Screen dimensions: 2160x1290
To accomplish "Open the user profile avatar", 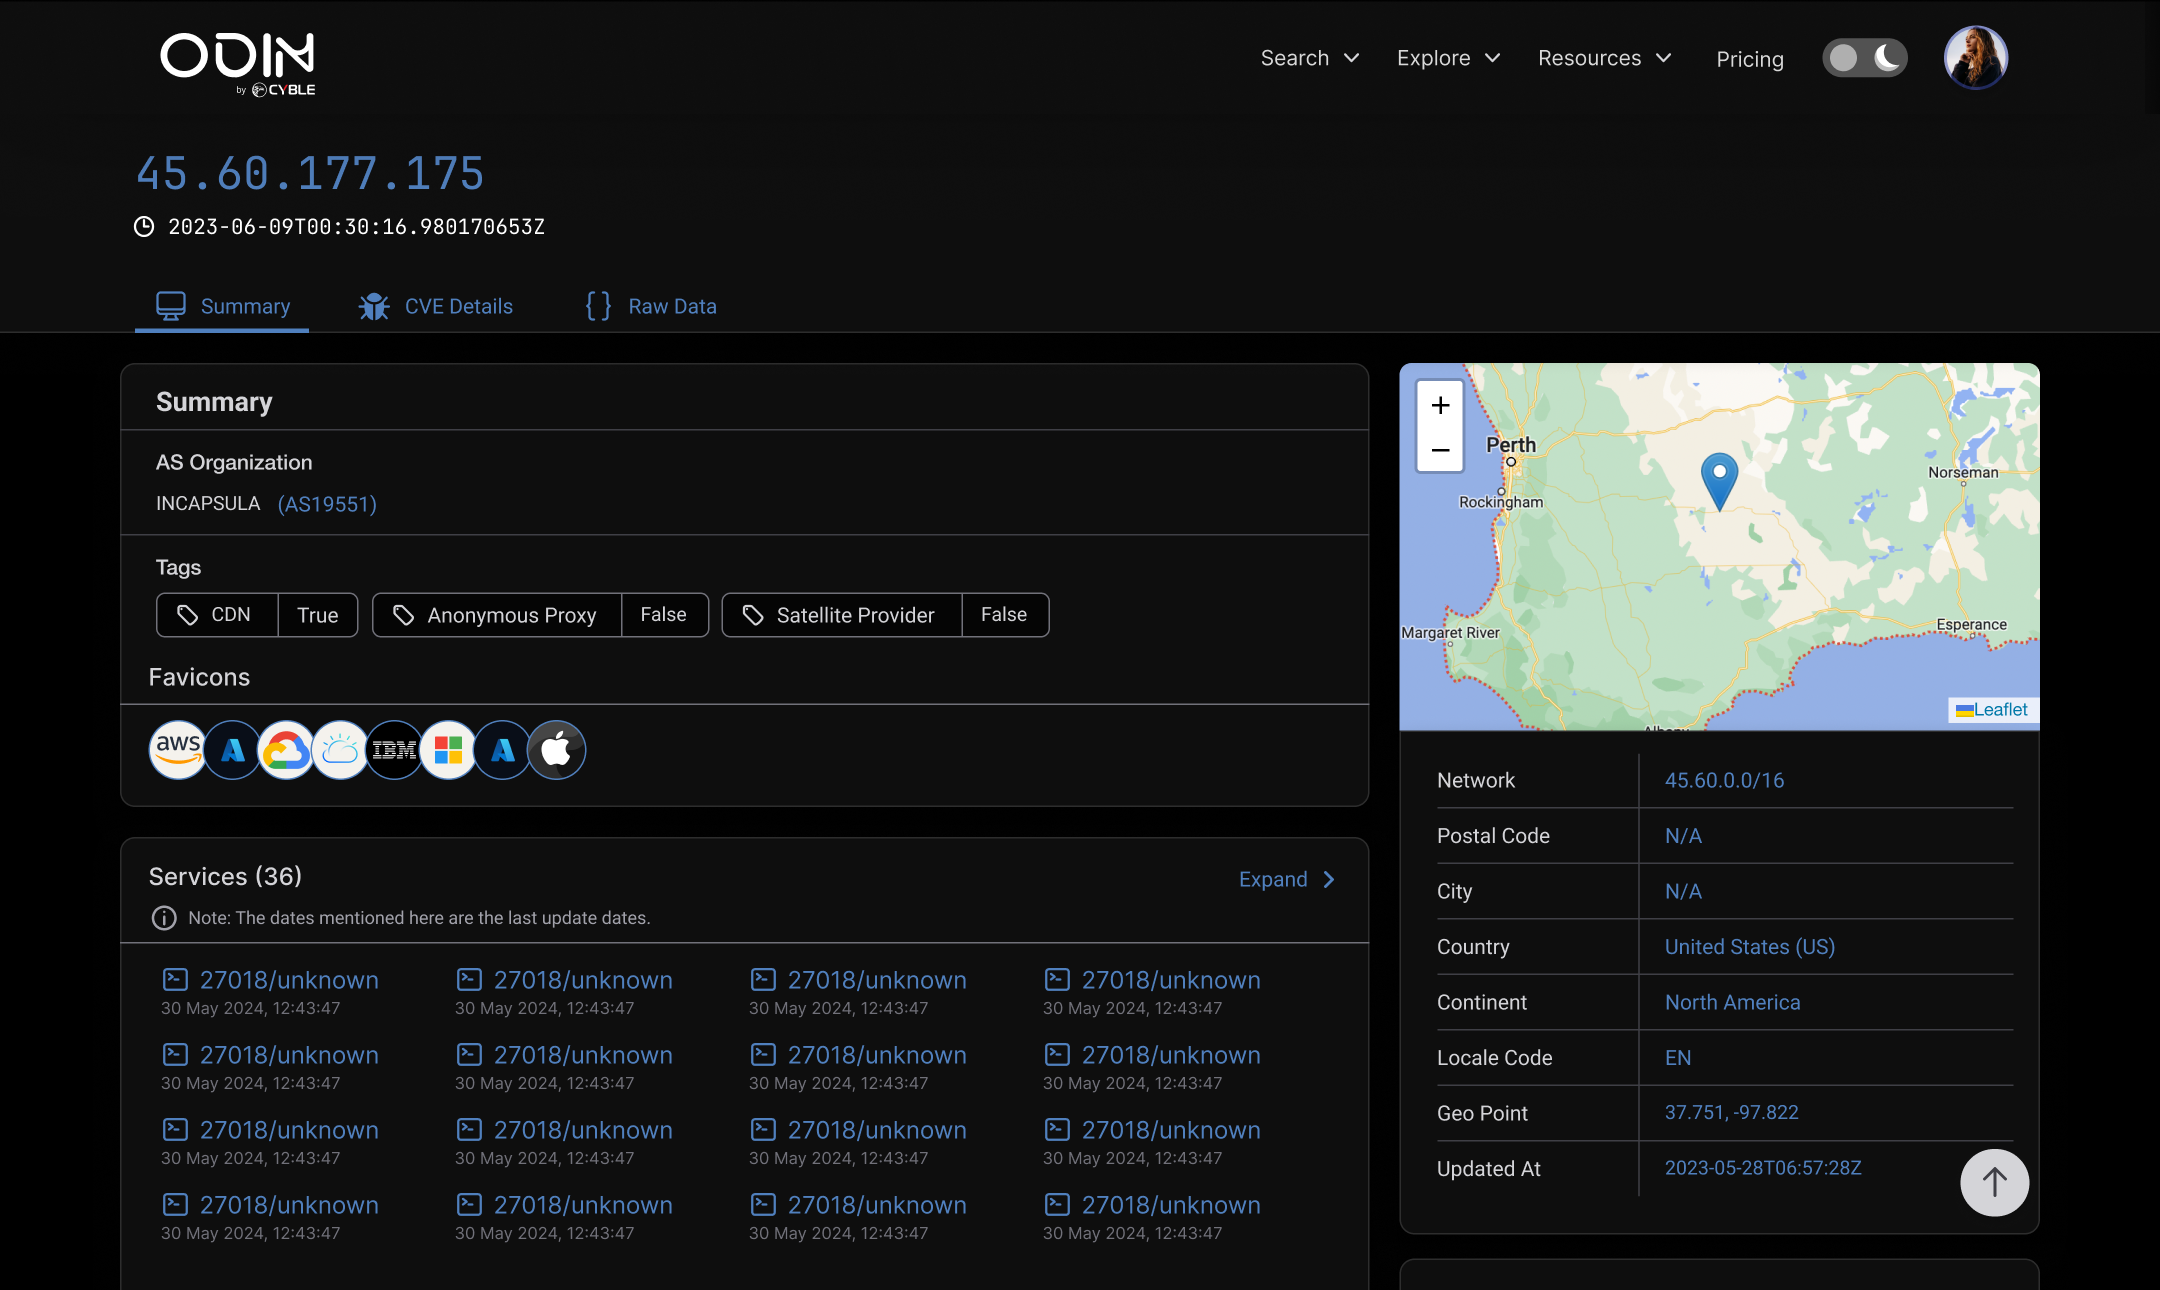I will (1975, 57).
